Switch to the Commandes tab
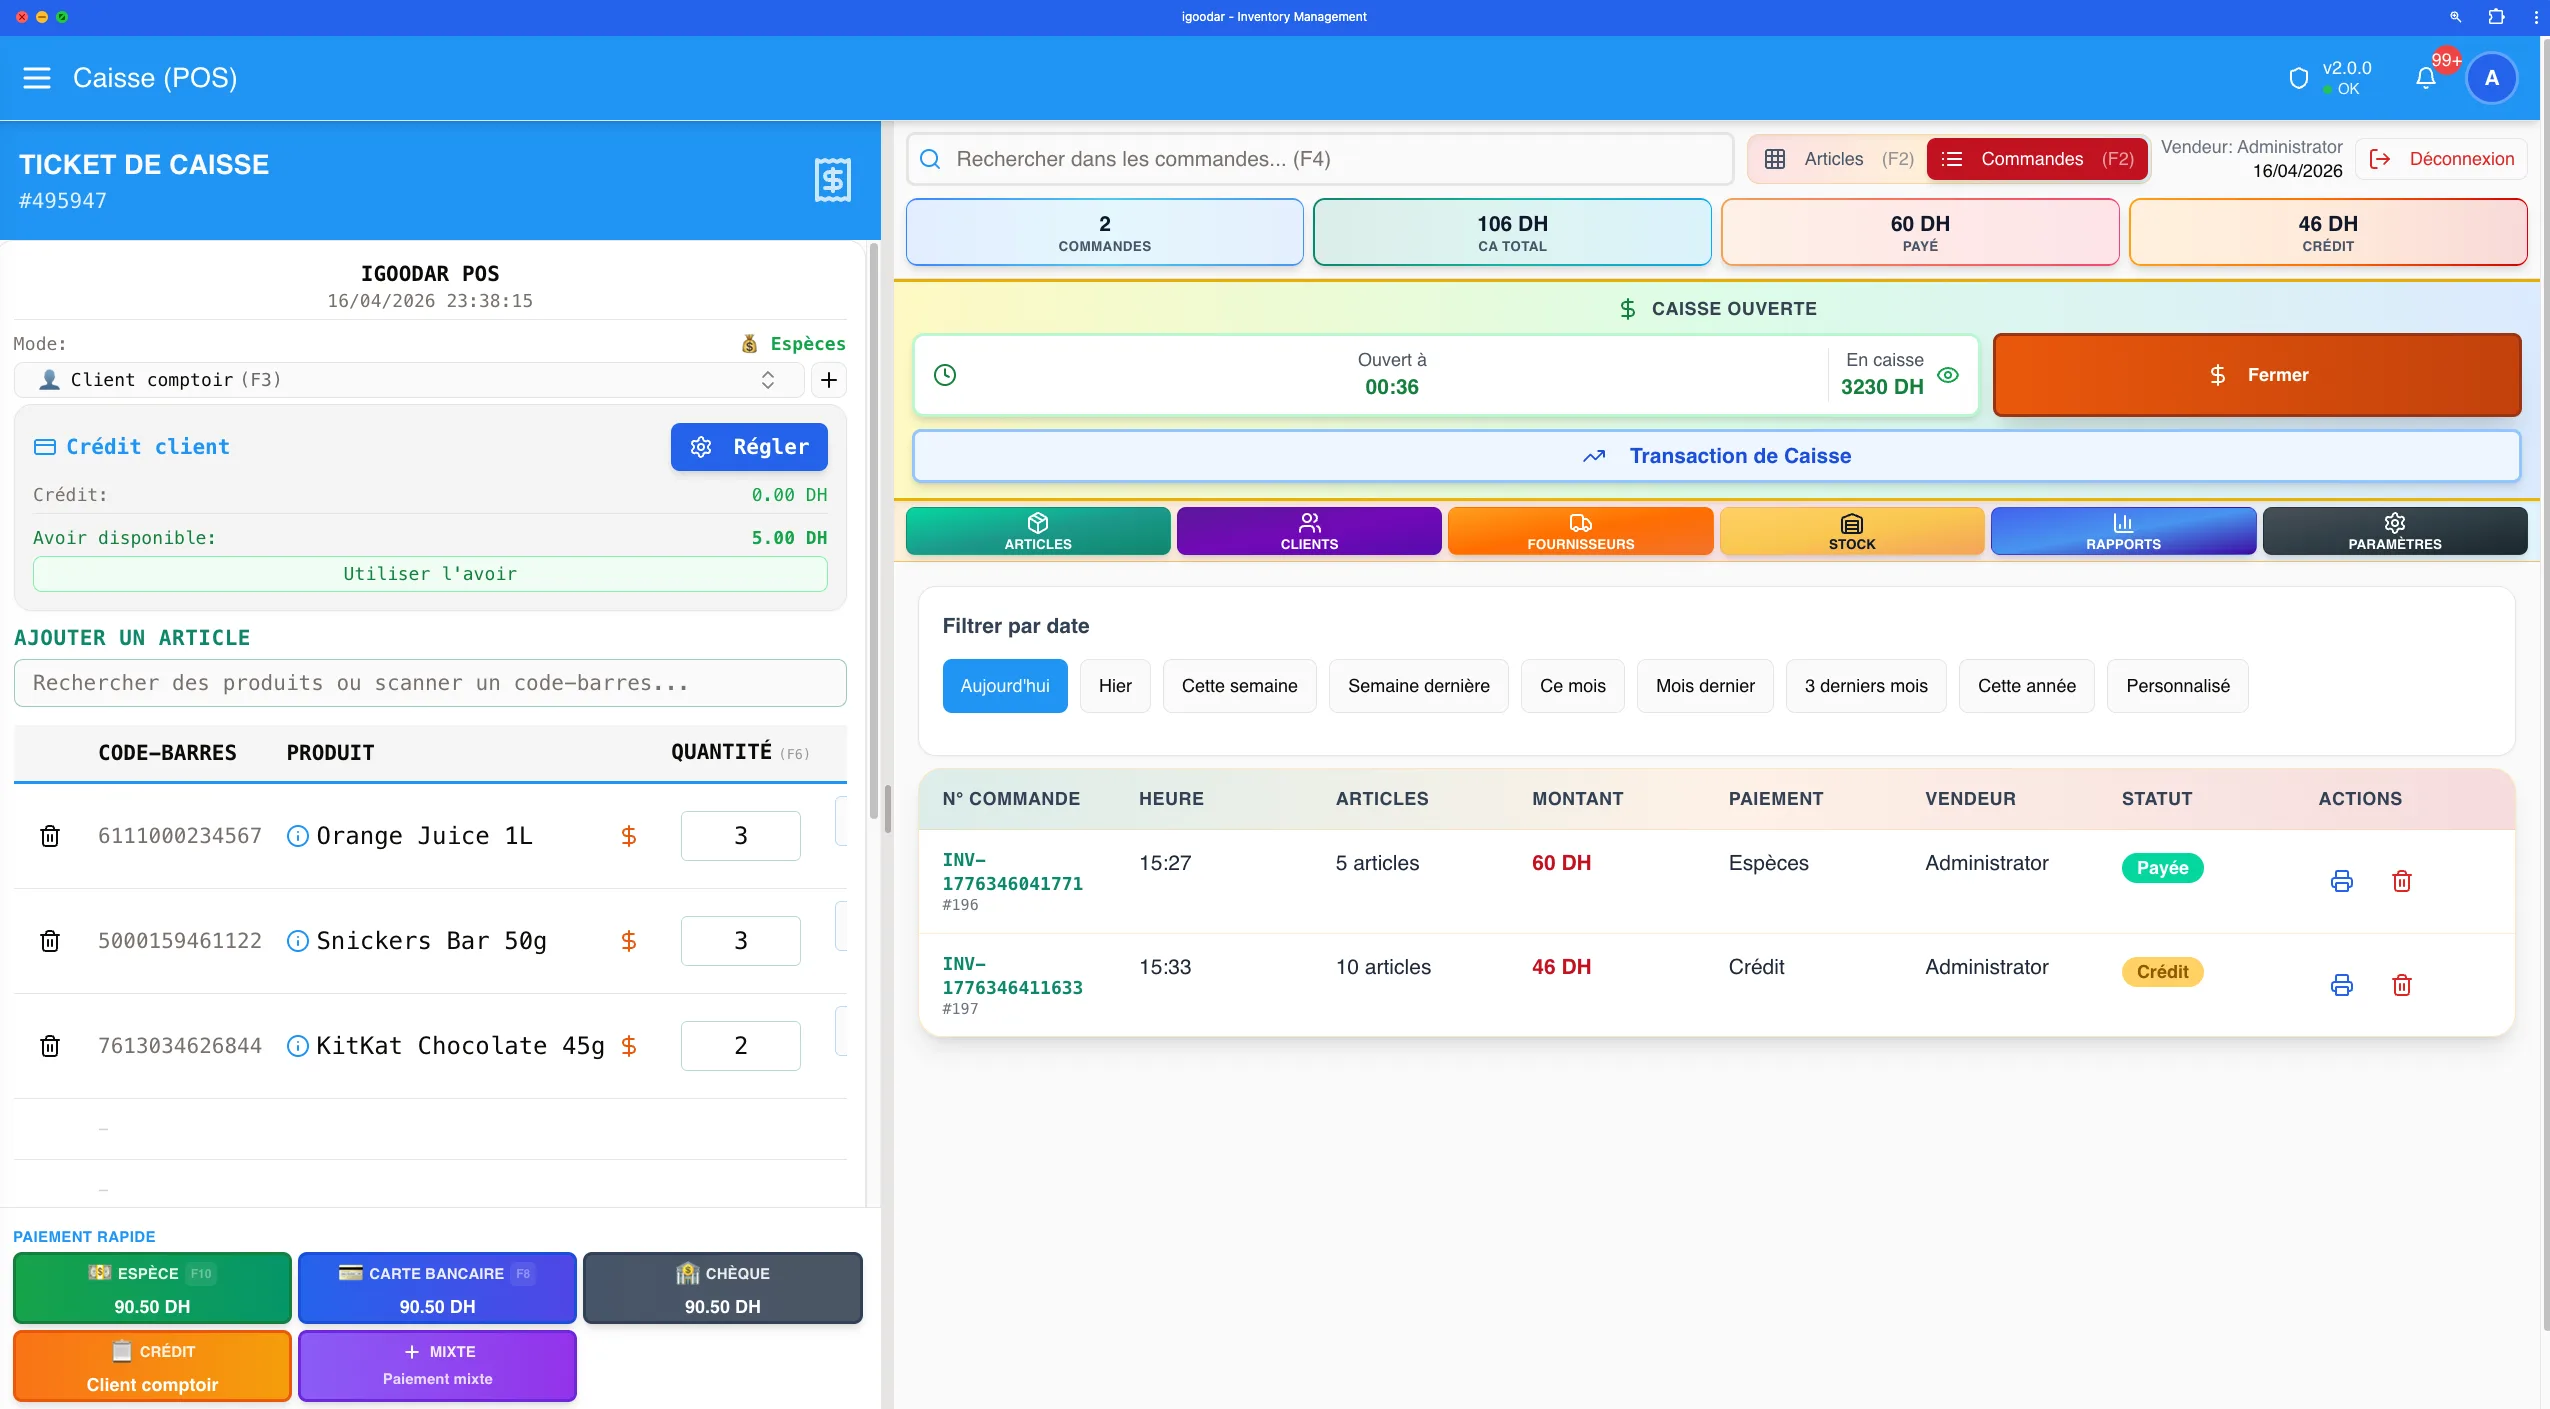2550x1409 pixels. [x=2037, y=159]
